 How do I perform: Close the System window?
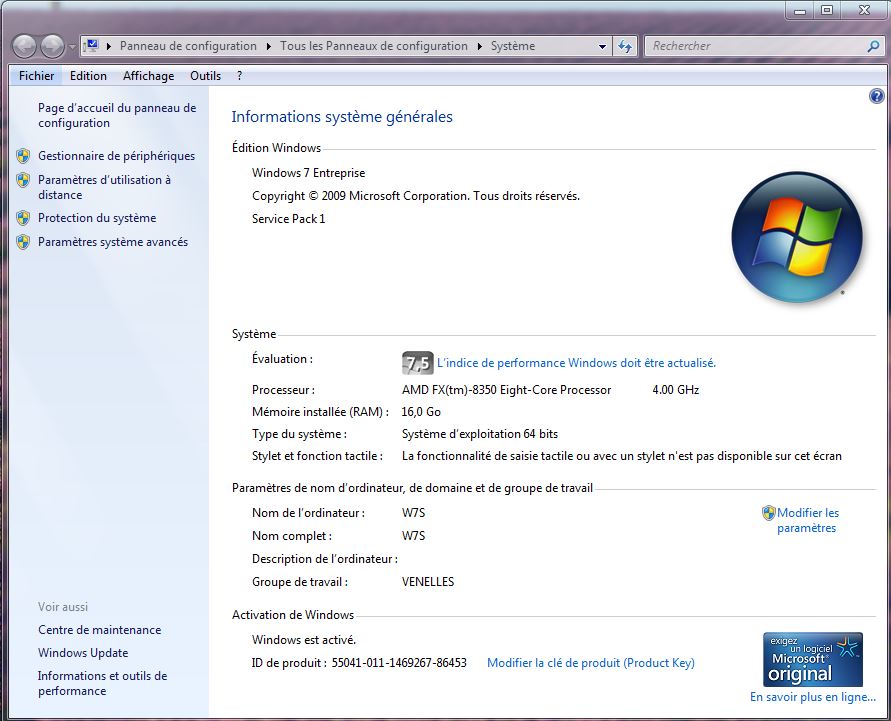tap(864, 10)
